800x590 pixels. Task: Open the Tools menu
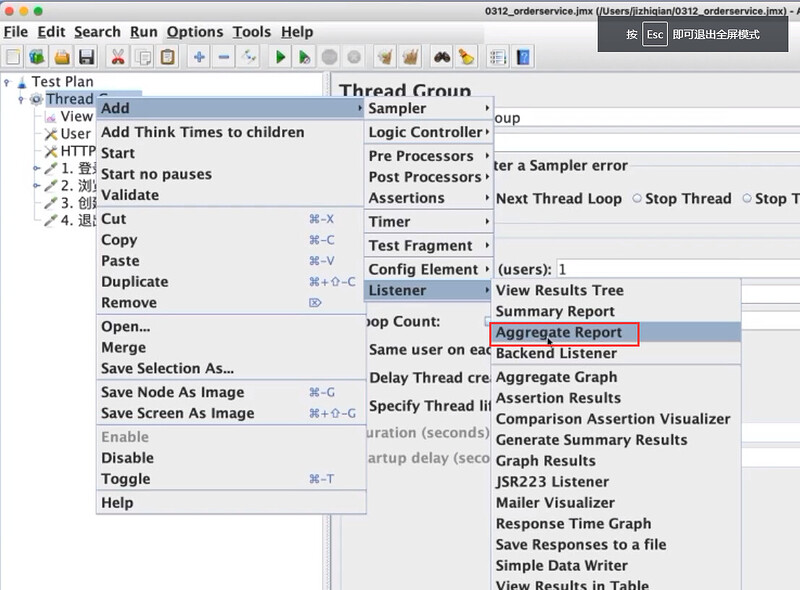(x=252, y=32)
